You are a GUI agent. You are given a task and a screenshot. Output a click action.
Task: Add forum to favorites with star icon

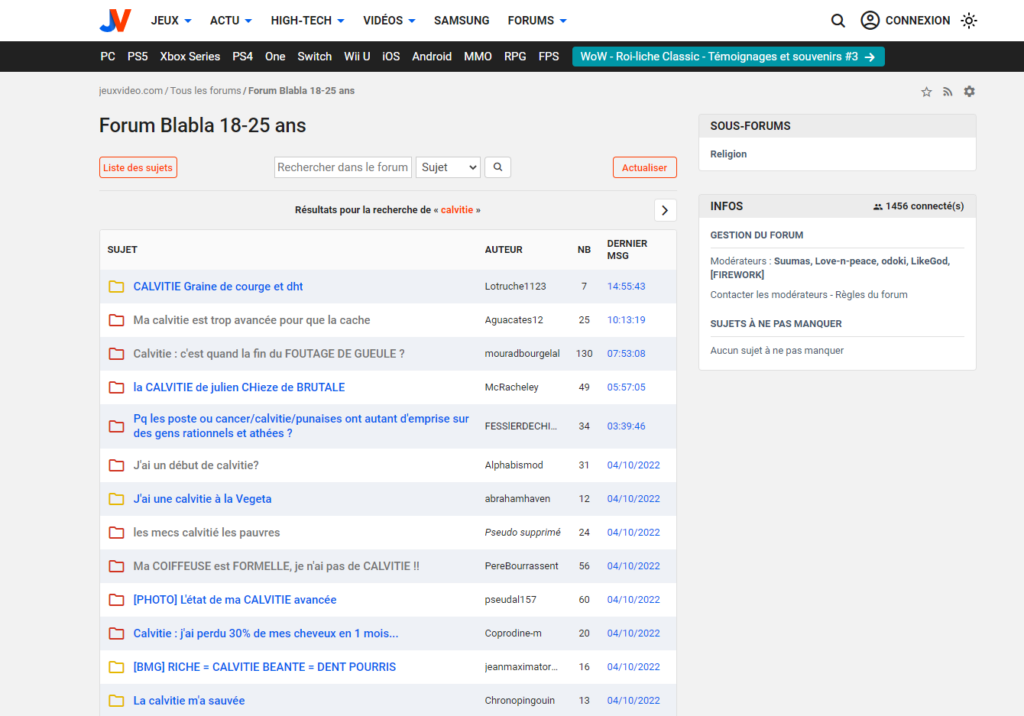[926, 92]
